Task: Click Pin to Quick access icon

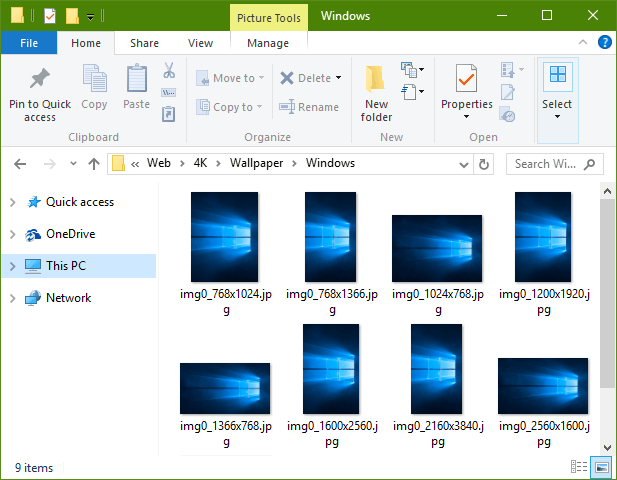Action: pyautogui.click(x=40, y=78)
